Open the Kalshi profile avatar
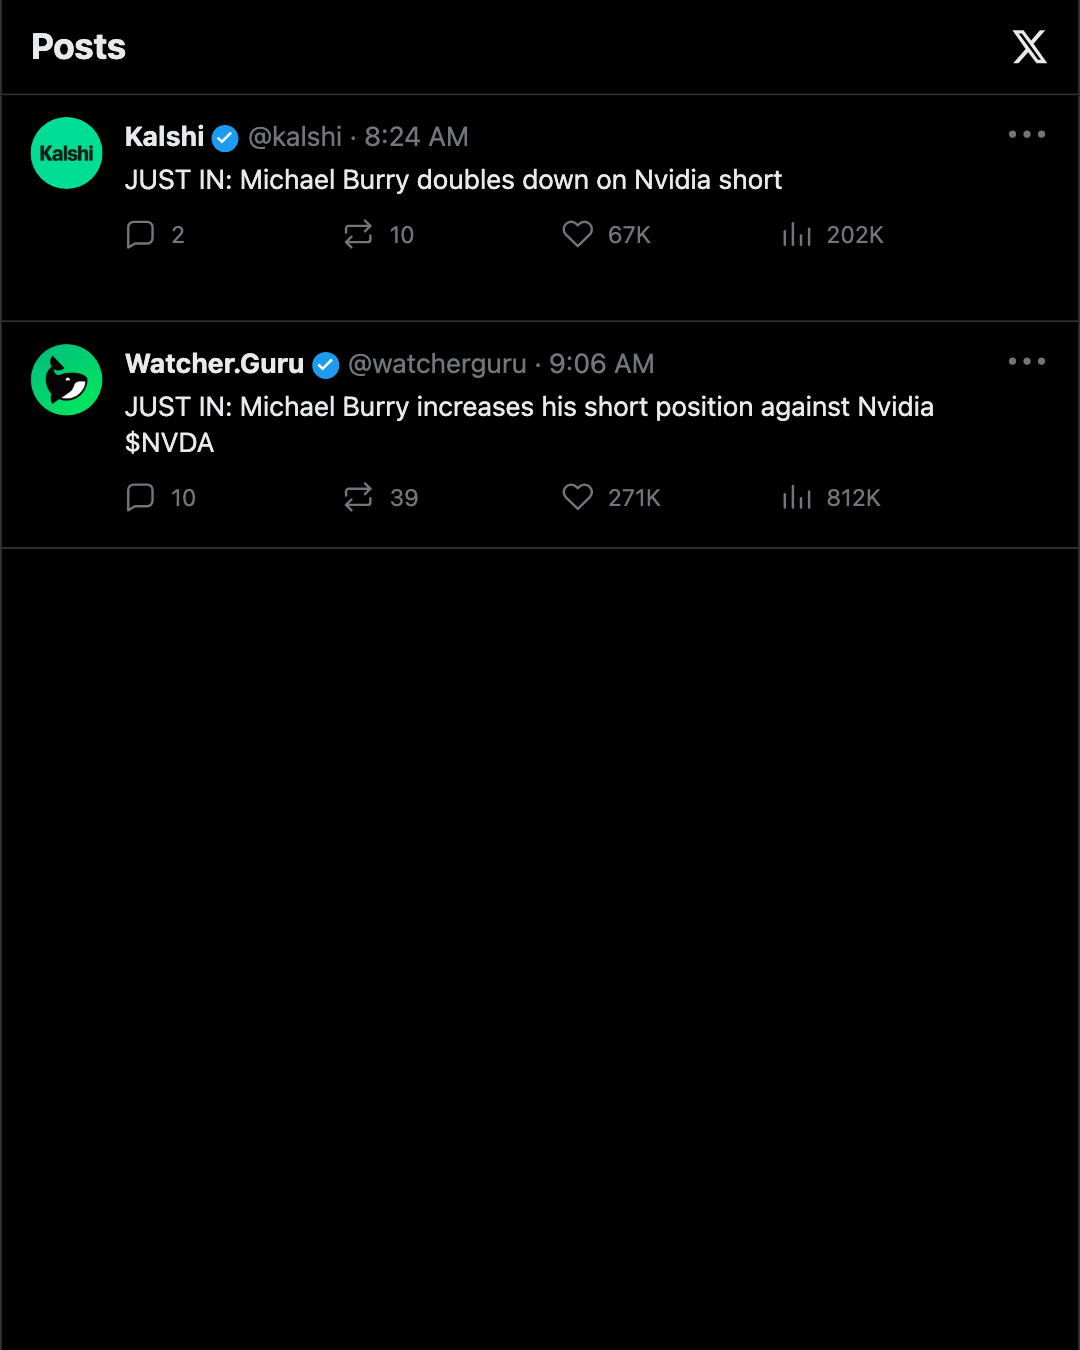 click(x=67, y=153)
